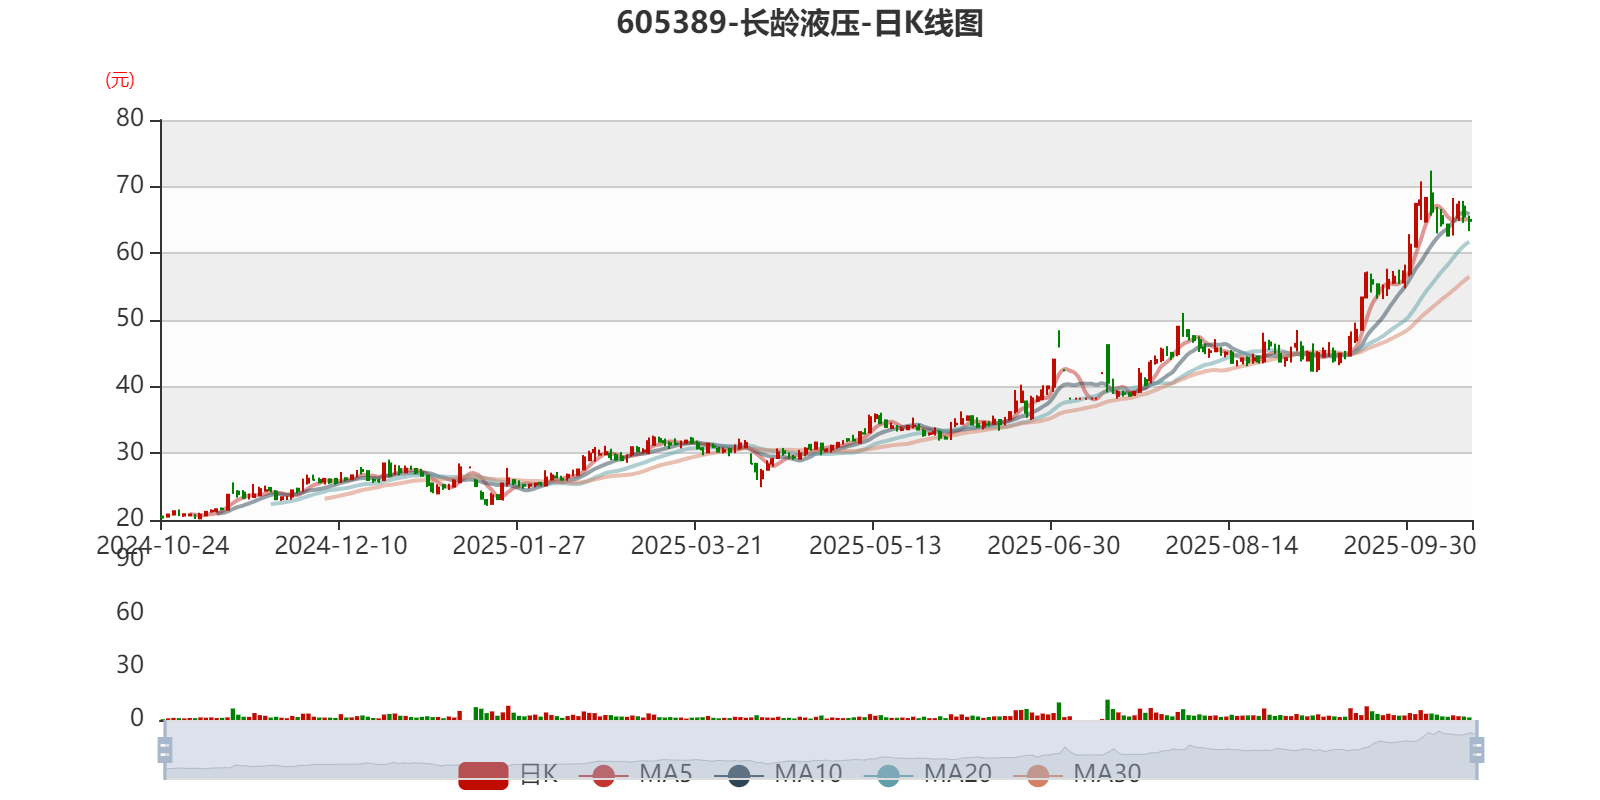Click the date label 2025-08-14
Image resolution: width=1600 pixels, height=800 pixels.
(x=1231, y=546)
